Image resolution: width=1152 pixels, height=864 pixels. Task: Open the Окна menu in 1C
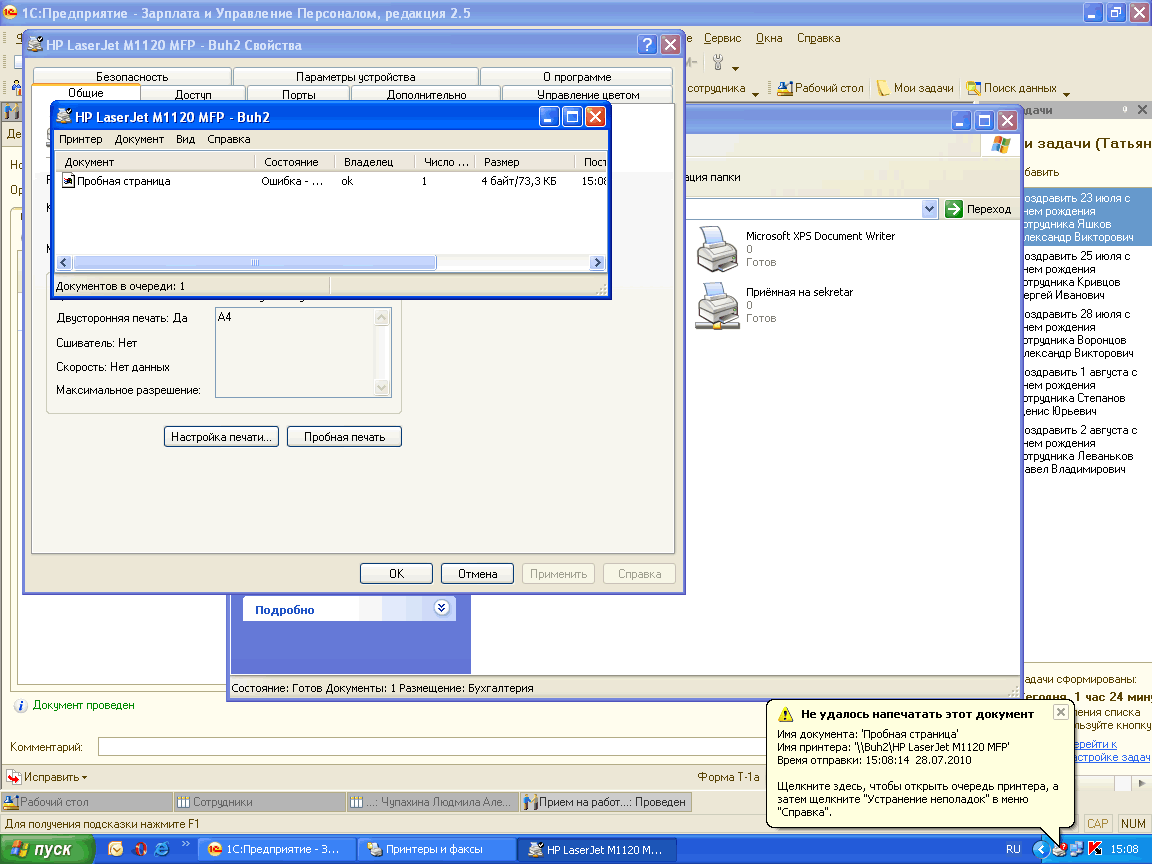tap(769, 38)
